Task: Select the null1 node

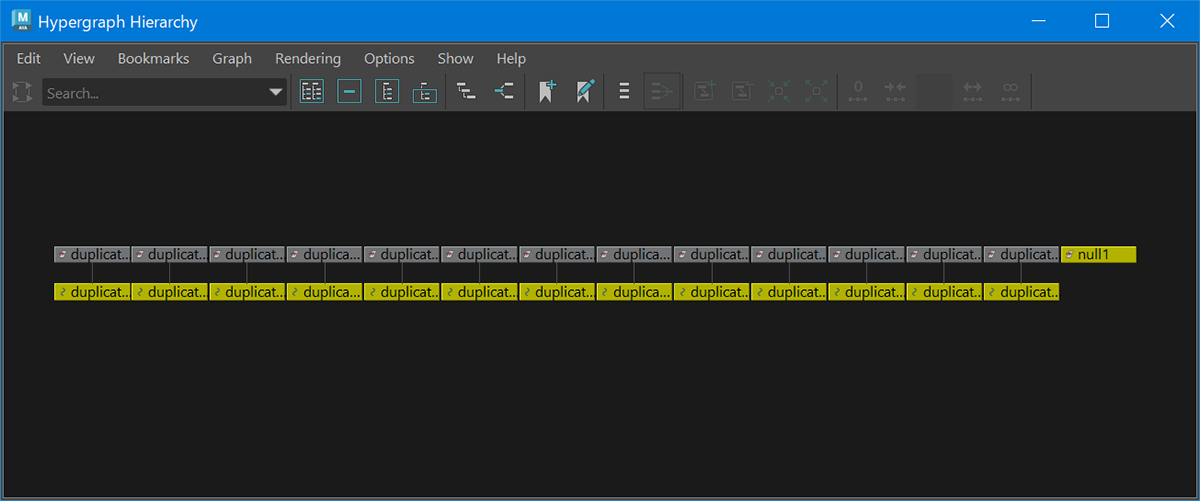Action: (1099, 254)
